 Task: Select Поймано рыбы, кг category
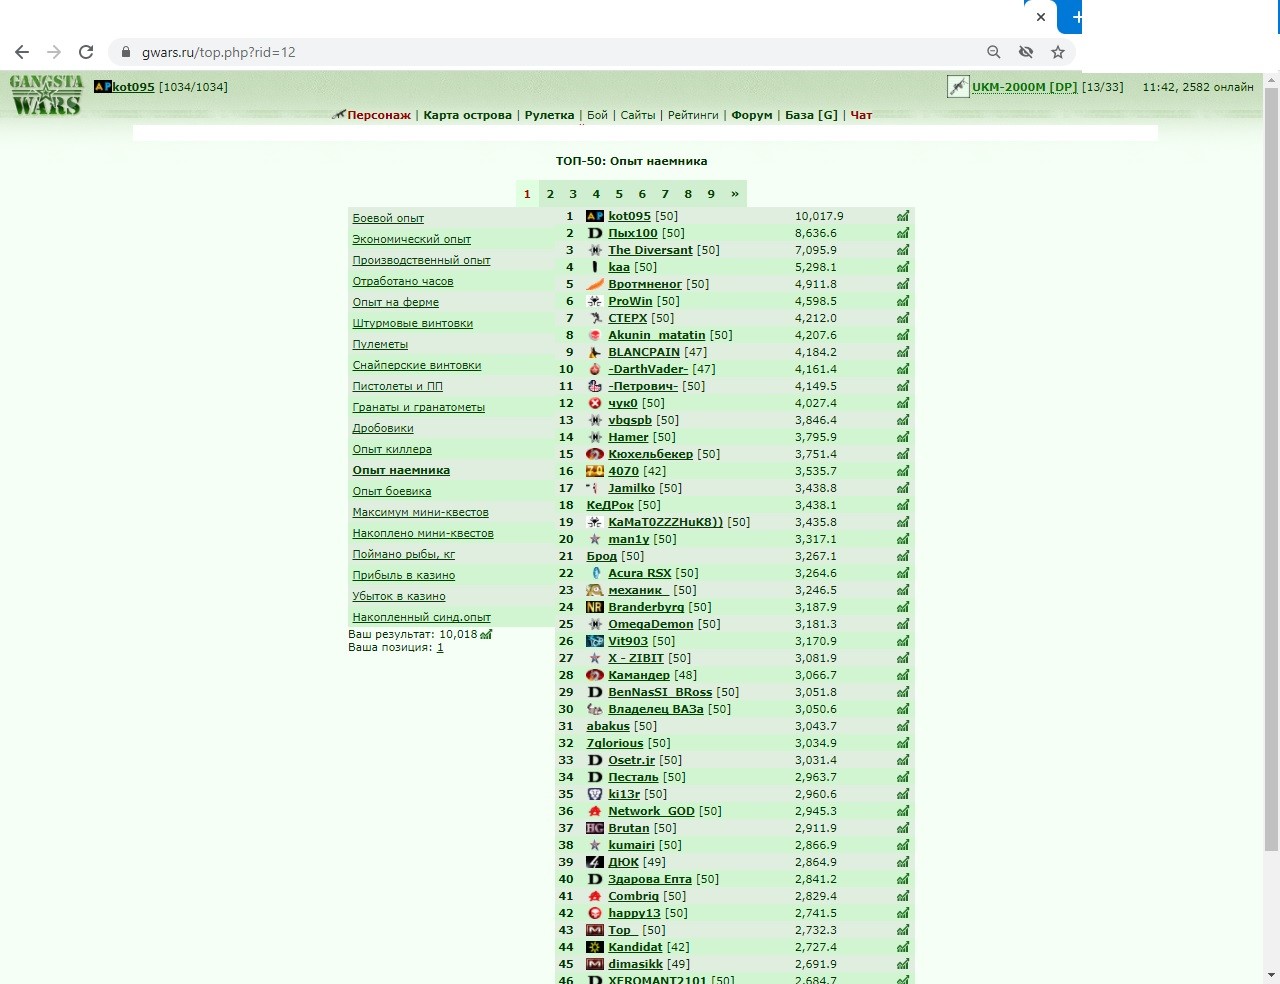(403, 554)
